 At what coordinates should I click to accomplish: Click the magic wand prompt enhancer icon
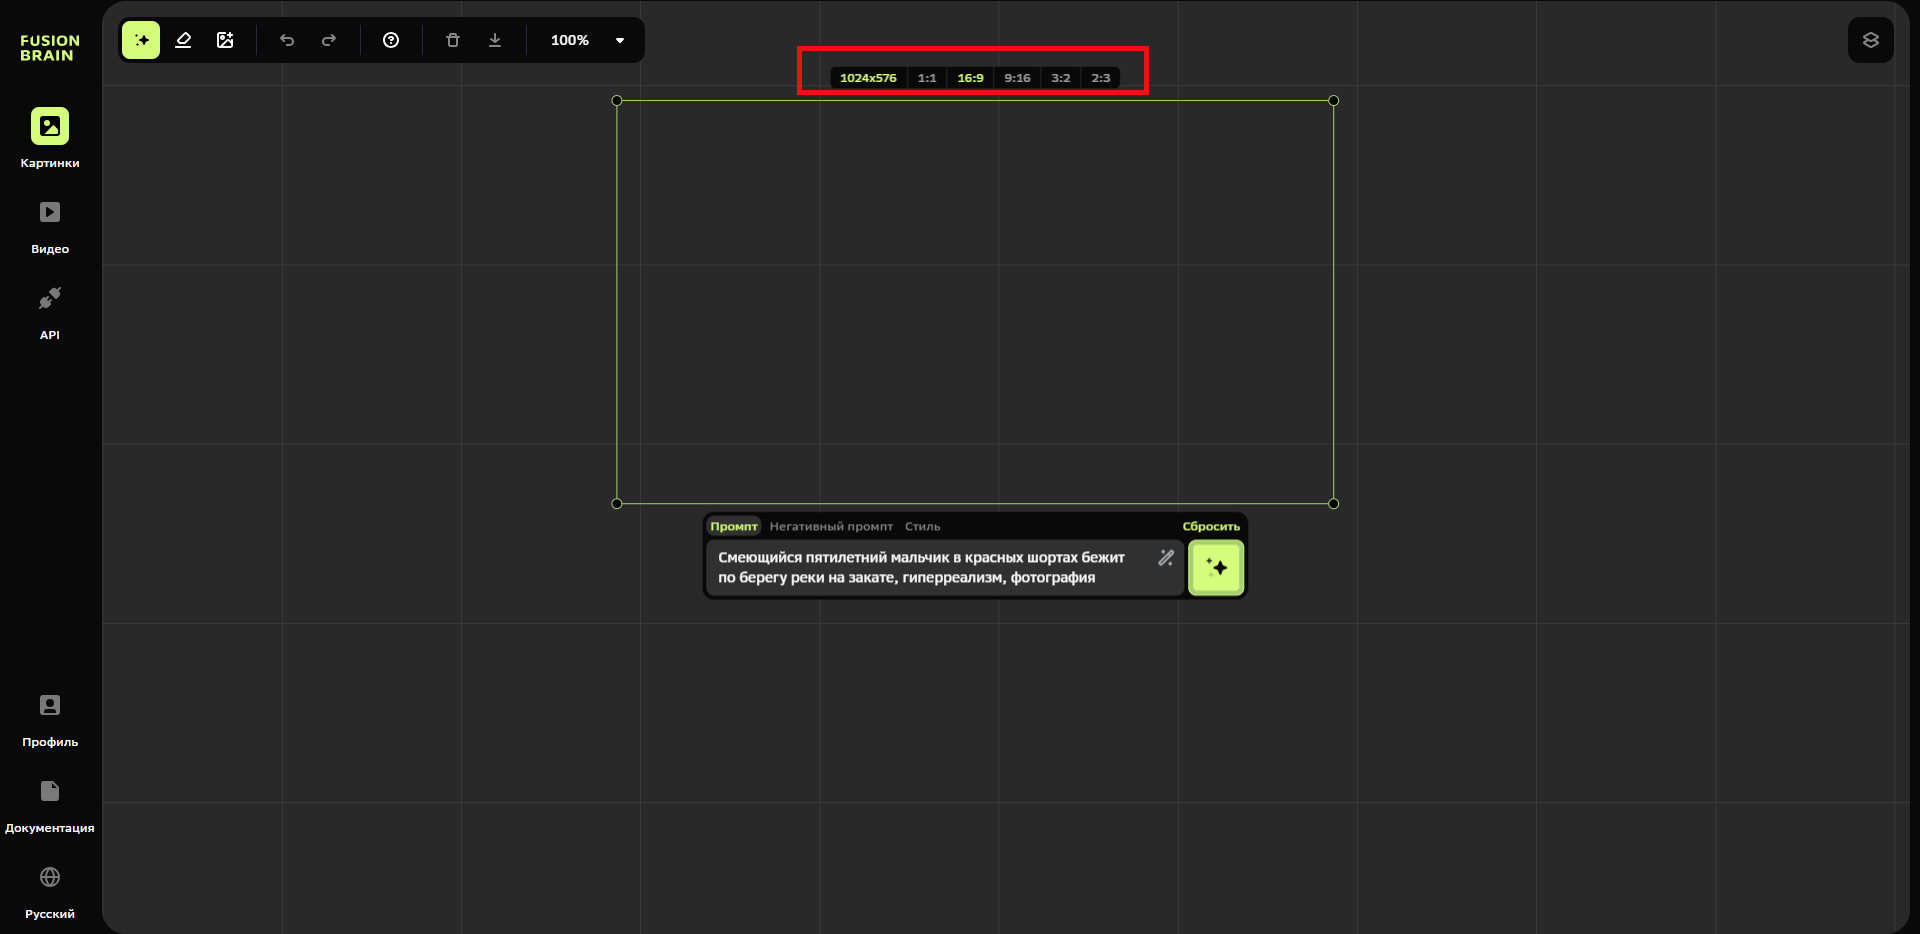[x=1166, y=558]
